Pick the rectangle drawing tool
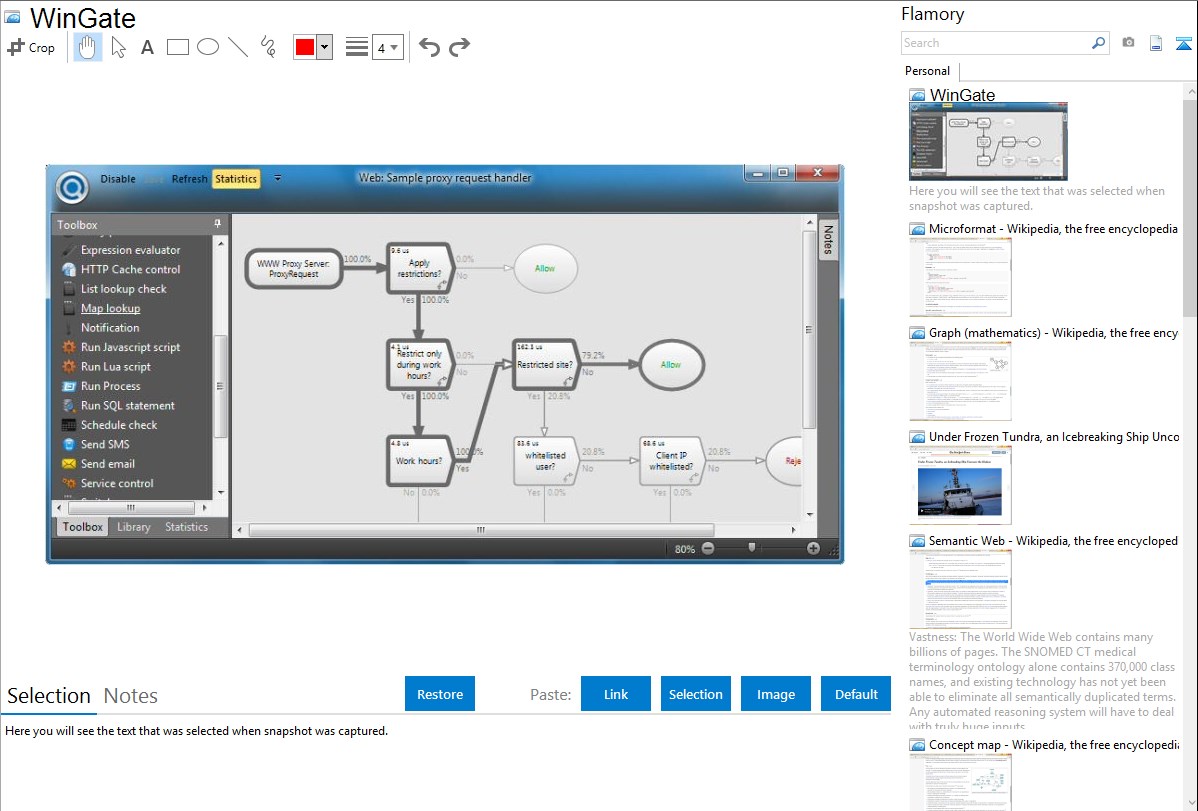 177,47
